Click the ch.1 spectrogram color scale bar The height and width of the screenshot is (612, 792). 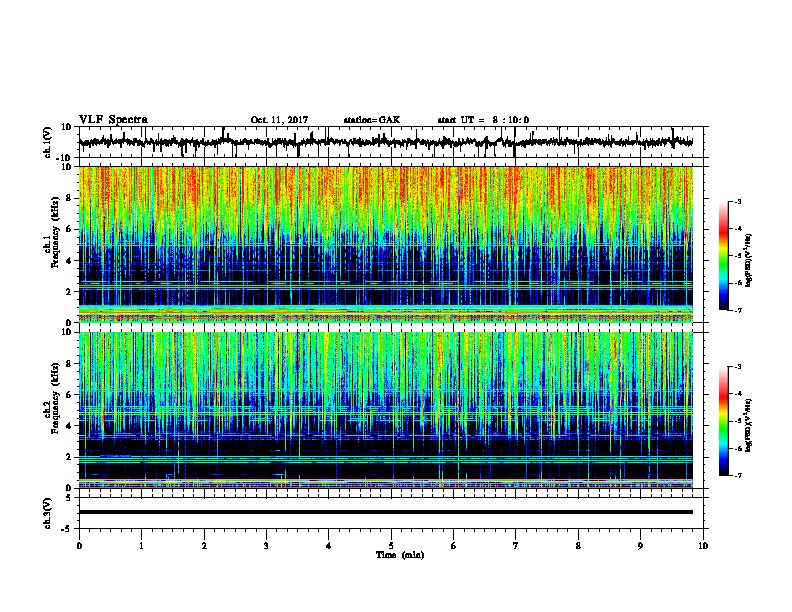click(x=724, y=256)
